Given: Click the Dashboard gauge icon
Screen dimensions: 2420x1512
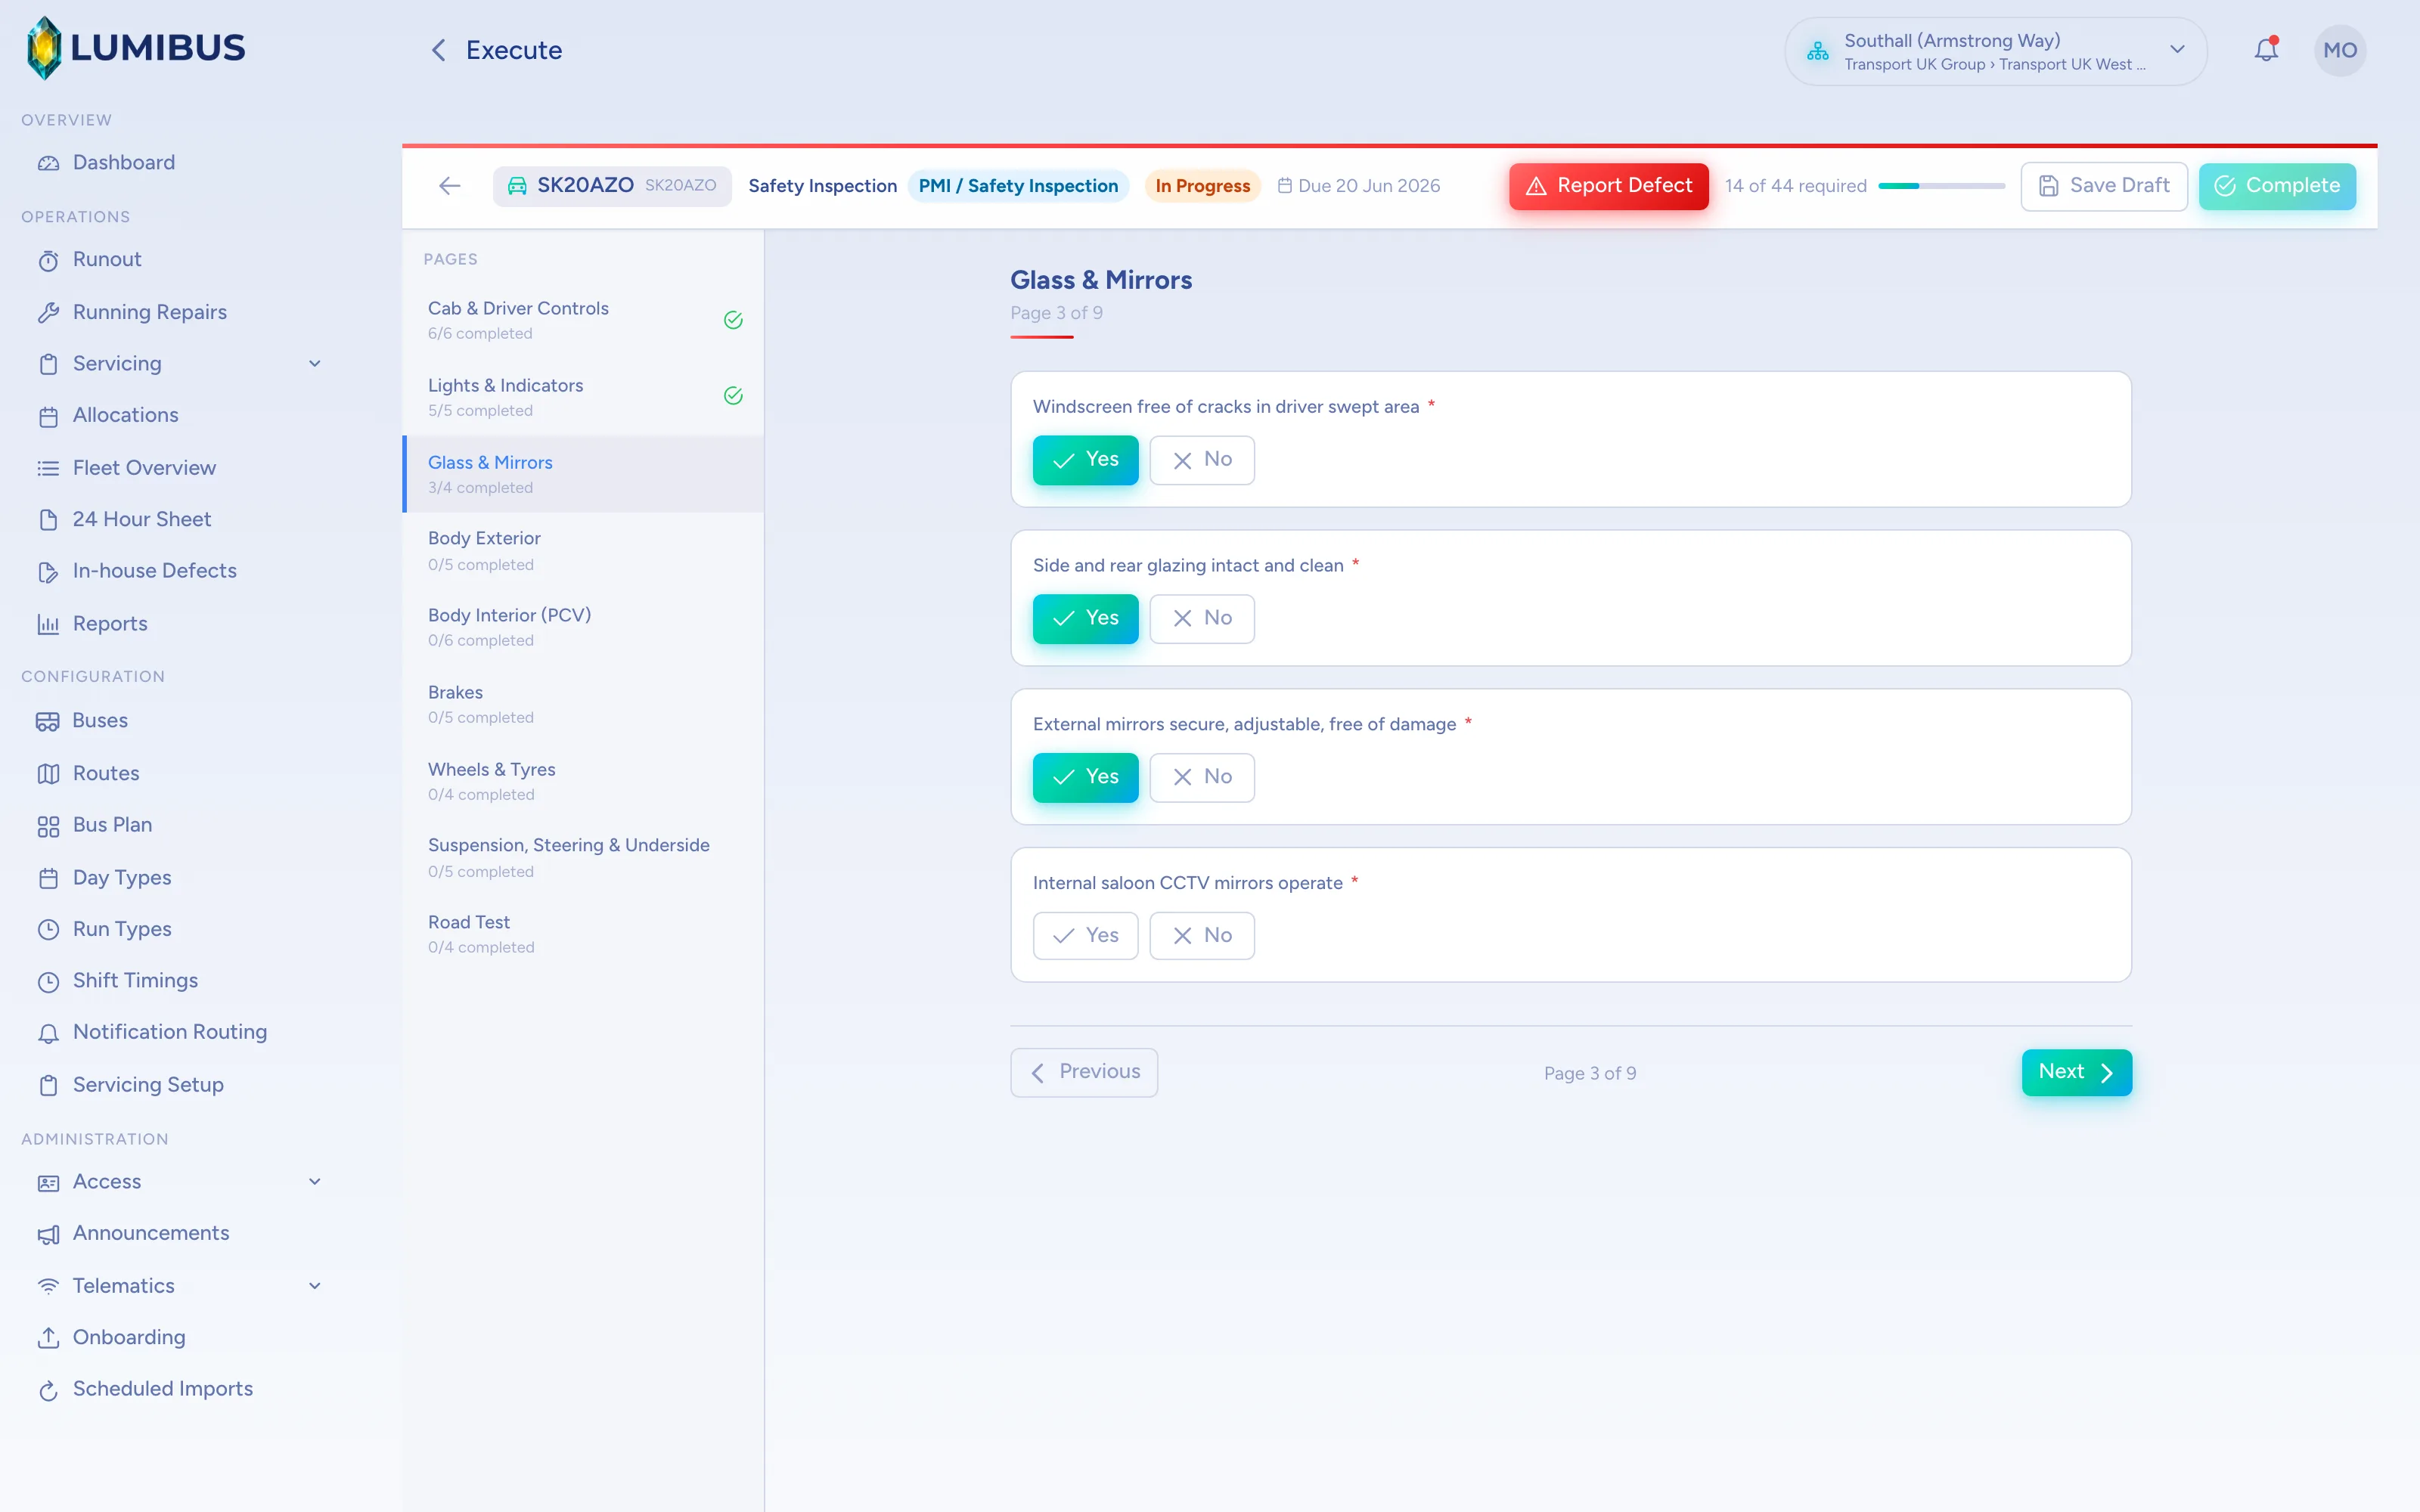Looking at the screenshot, I should click(x=48, y=163).
